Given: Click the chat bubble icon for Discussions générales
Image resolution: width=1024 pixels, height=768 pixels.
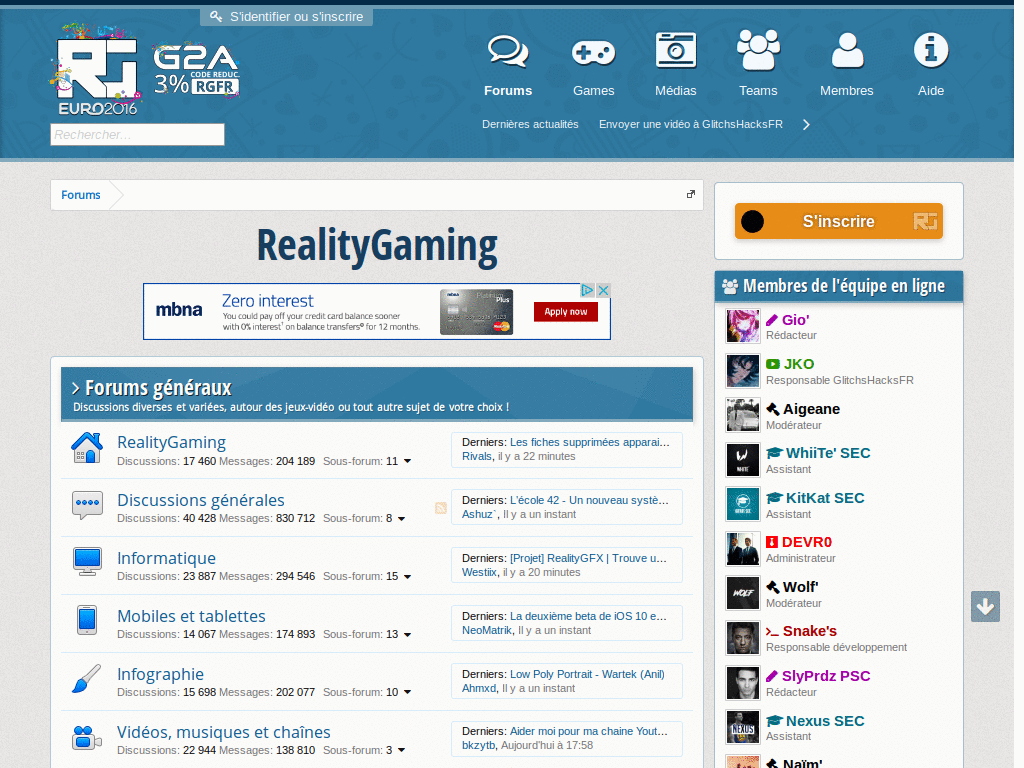Looking at the screenshot, I should tap(87, 505).
